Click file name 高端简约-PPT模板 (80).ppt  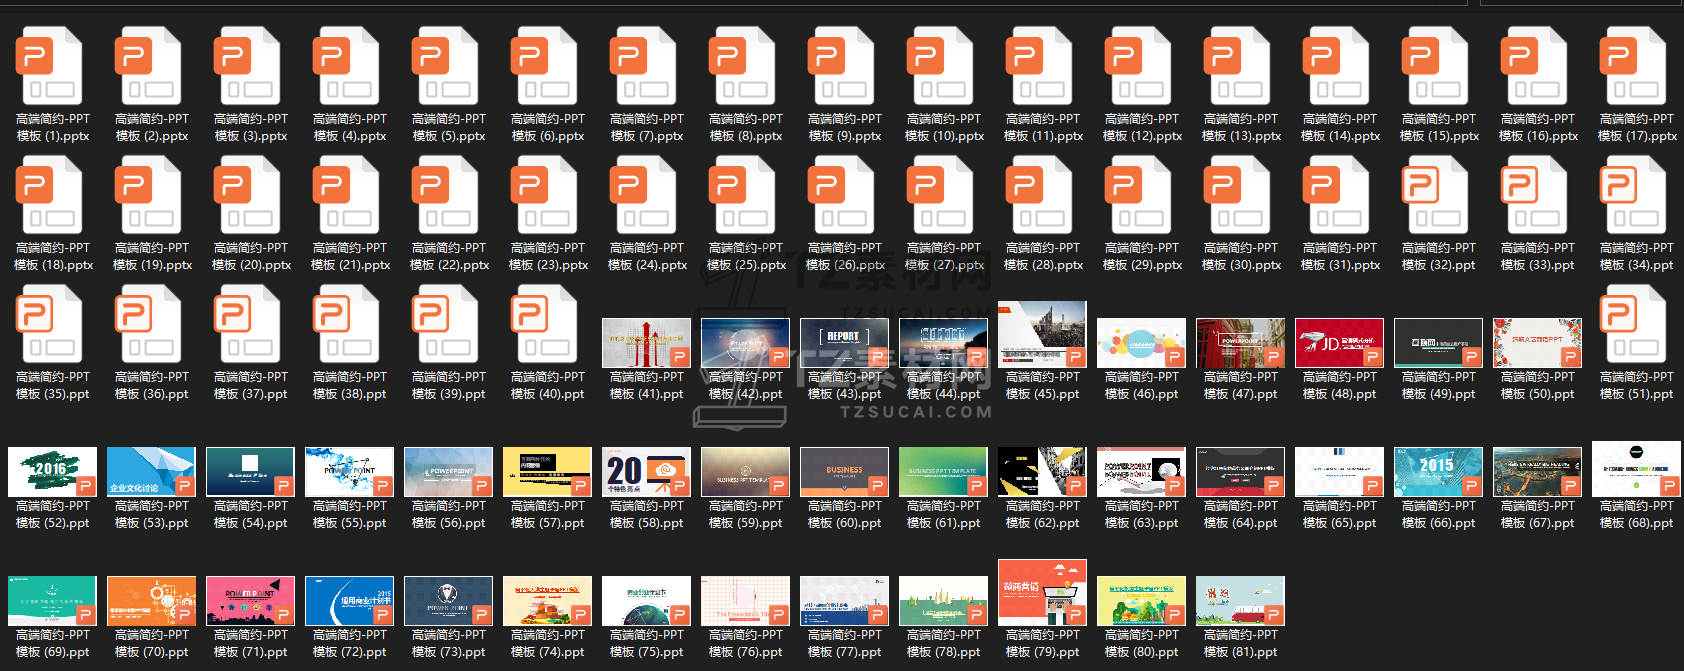point(1141,643)
